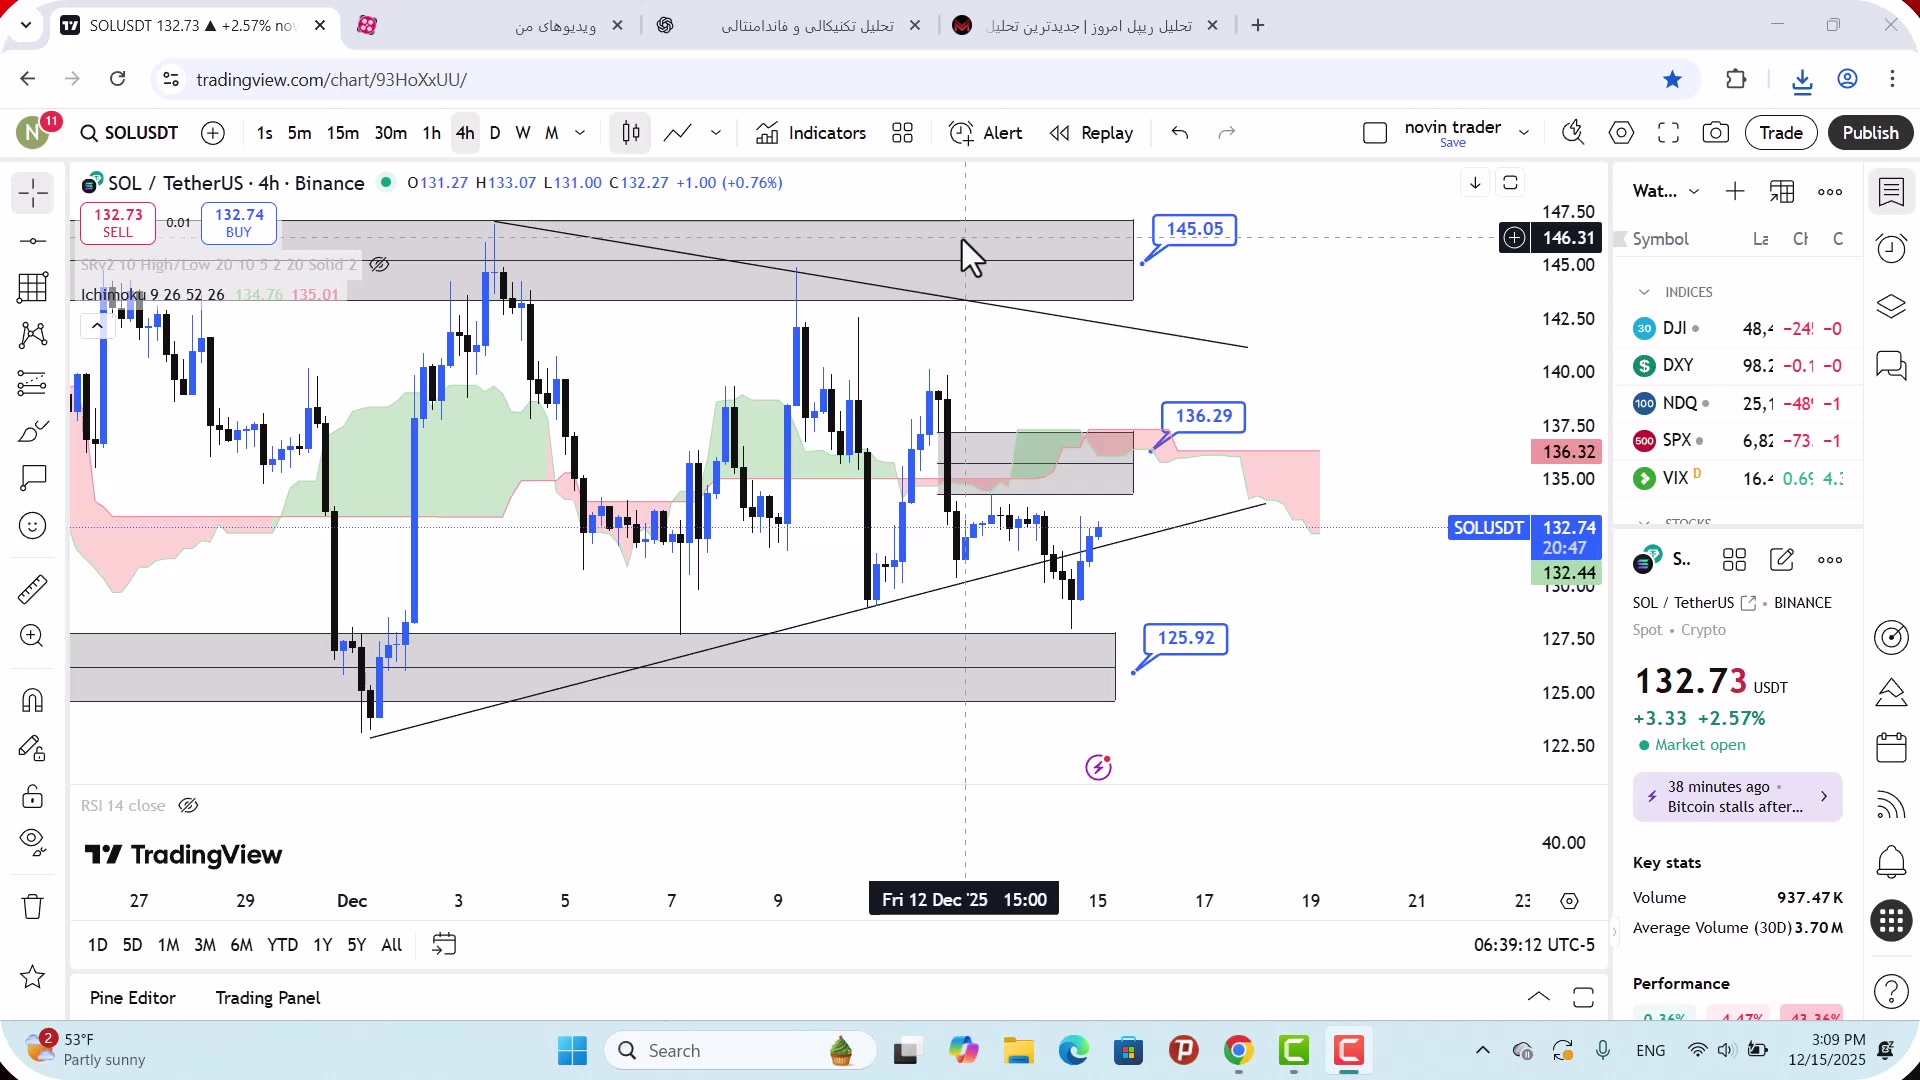The height and width of the screenshot is (1080, 1920).
Task: Open candlestick chart type selector
Action: (630, 133)
